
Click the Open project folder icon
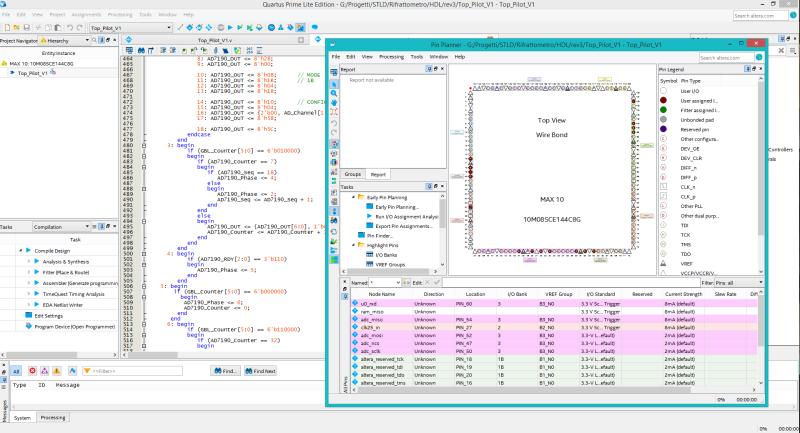[17, 28]
